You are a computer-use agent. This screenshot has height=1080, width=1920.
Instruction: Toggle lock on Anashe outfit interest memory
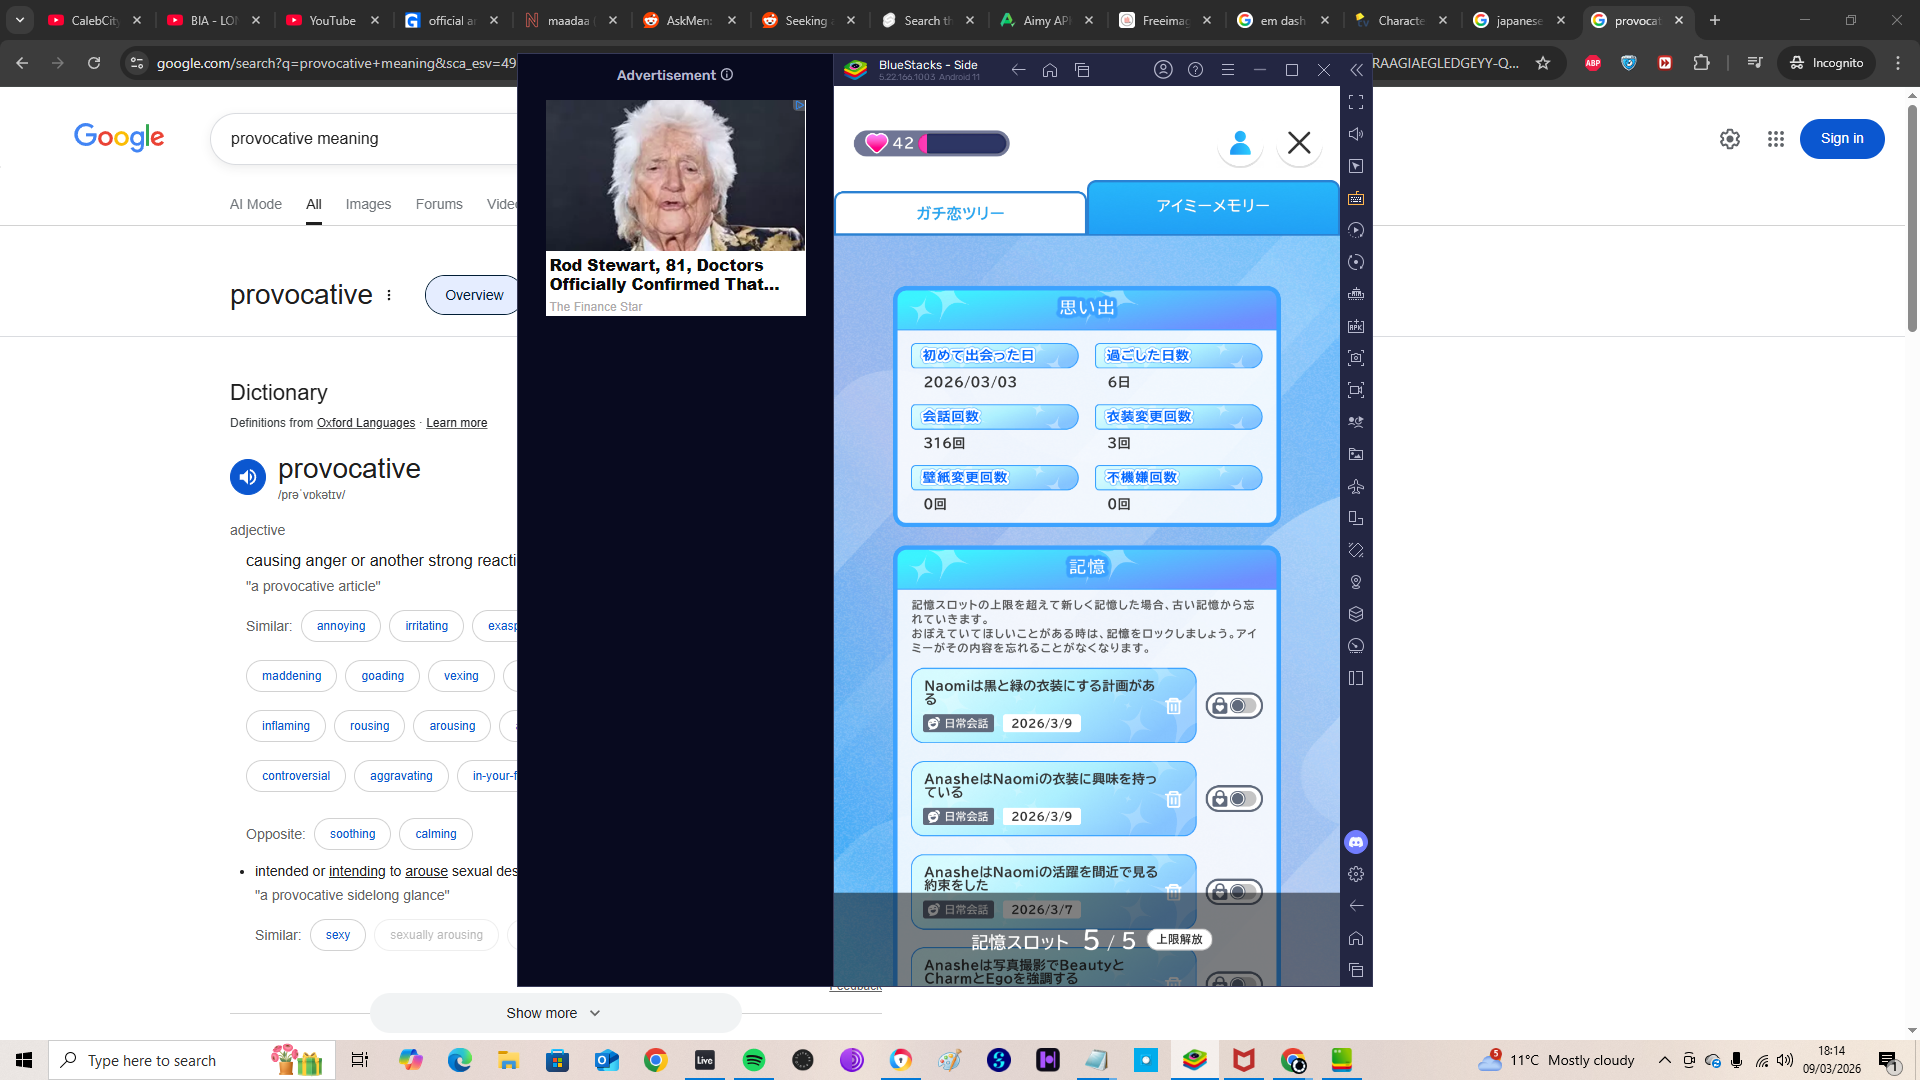click(x=1234, y=799)
